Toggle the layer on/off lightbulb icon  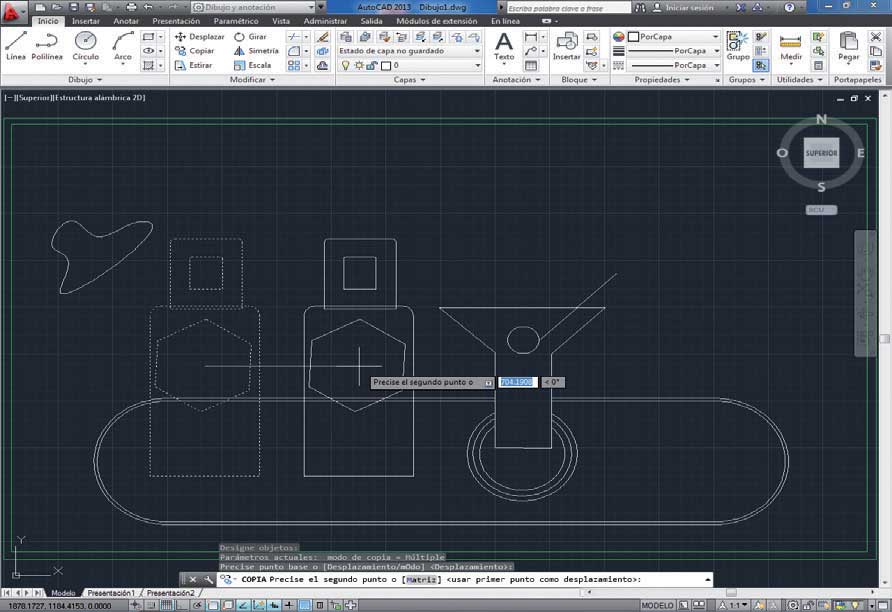coord(346,65)
